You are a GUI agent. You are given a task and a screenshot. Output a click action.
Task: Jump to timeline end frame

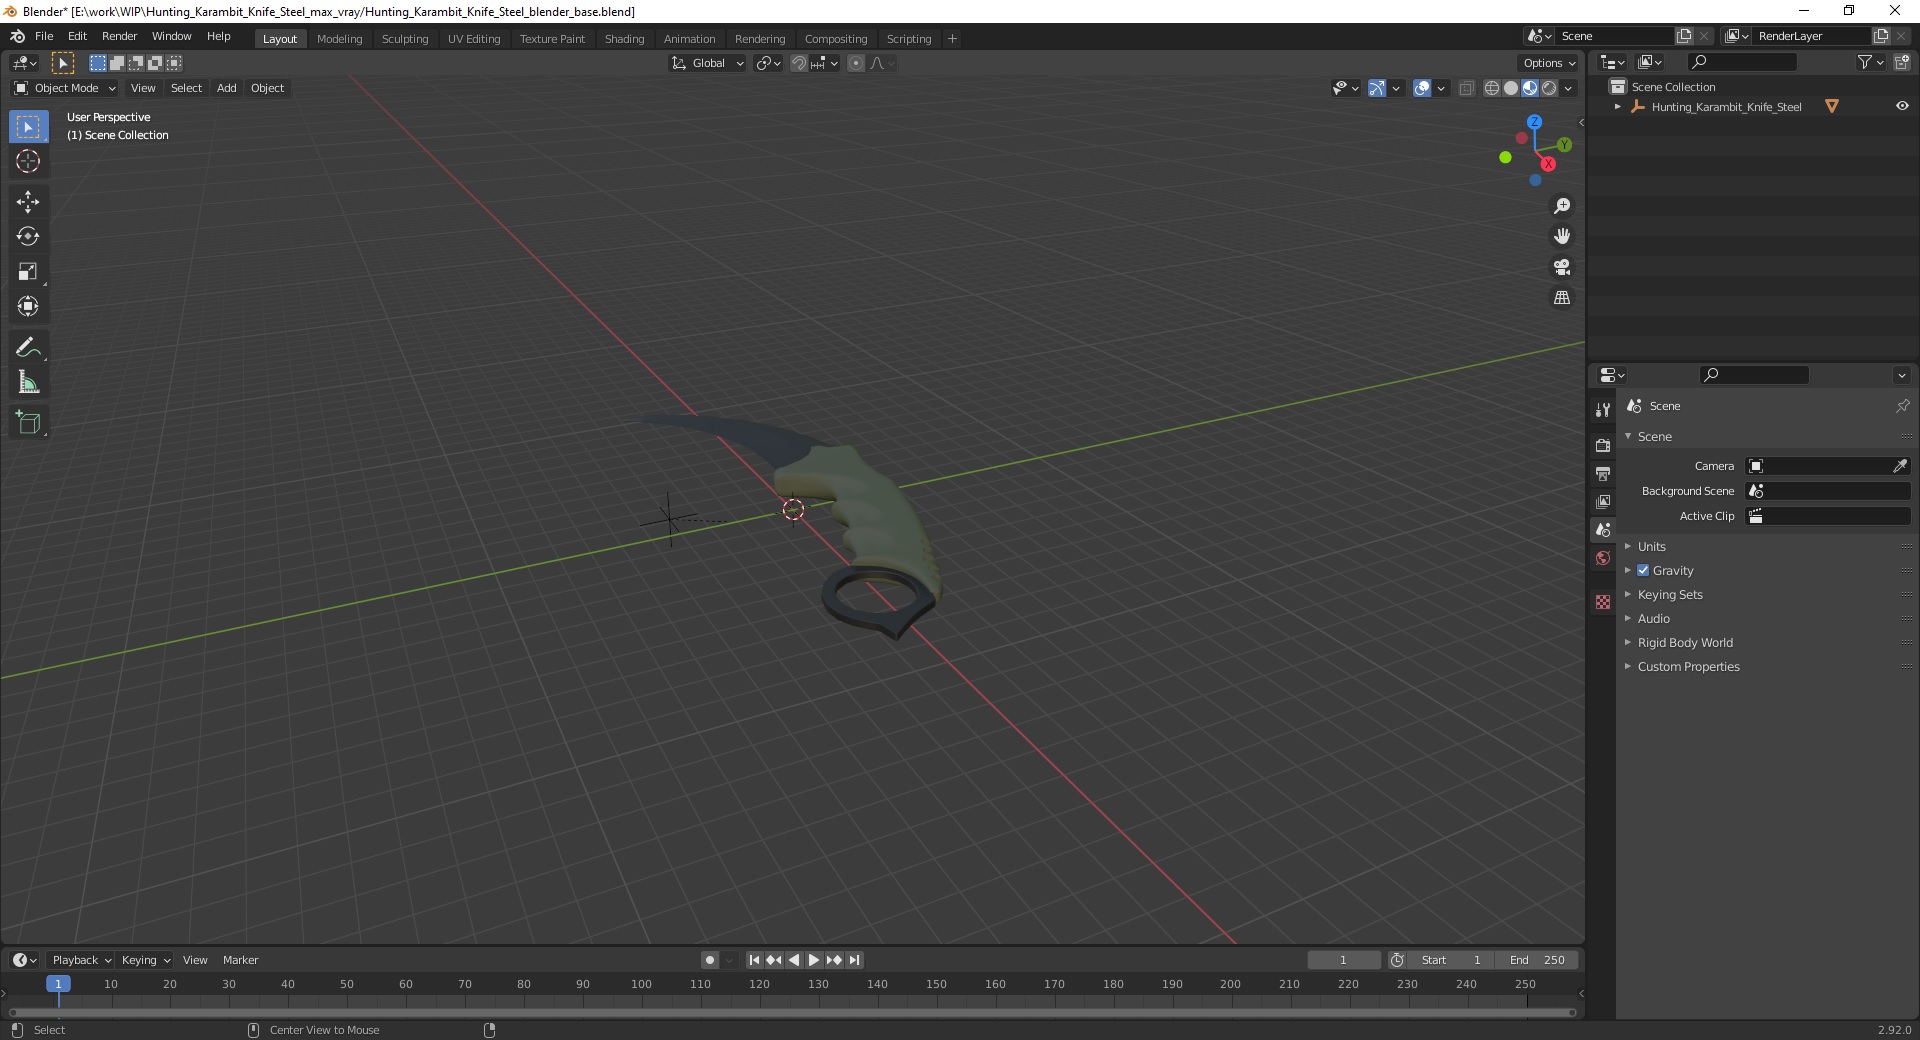point(854,960)
